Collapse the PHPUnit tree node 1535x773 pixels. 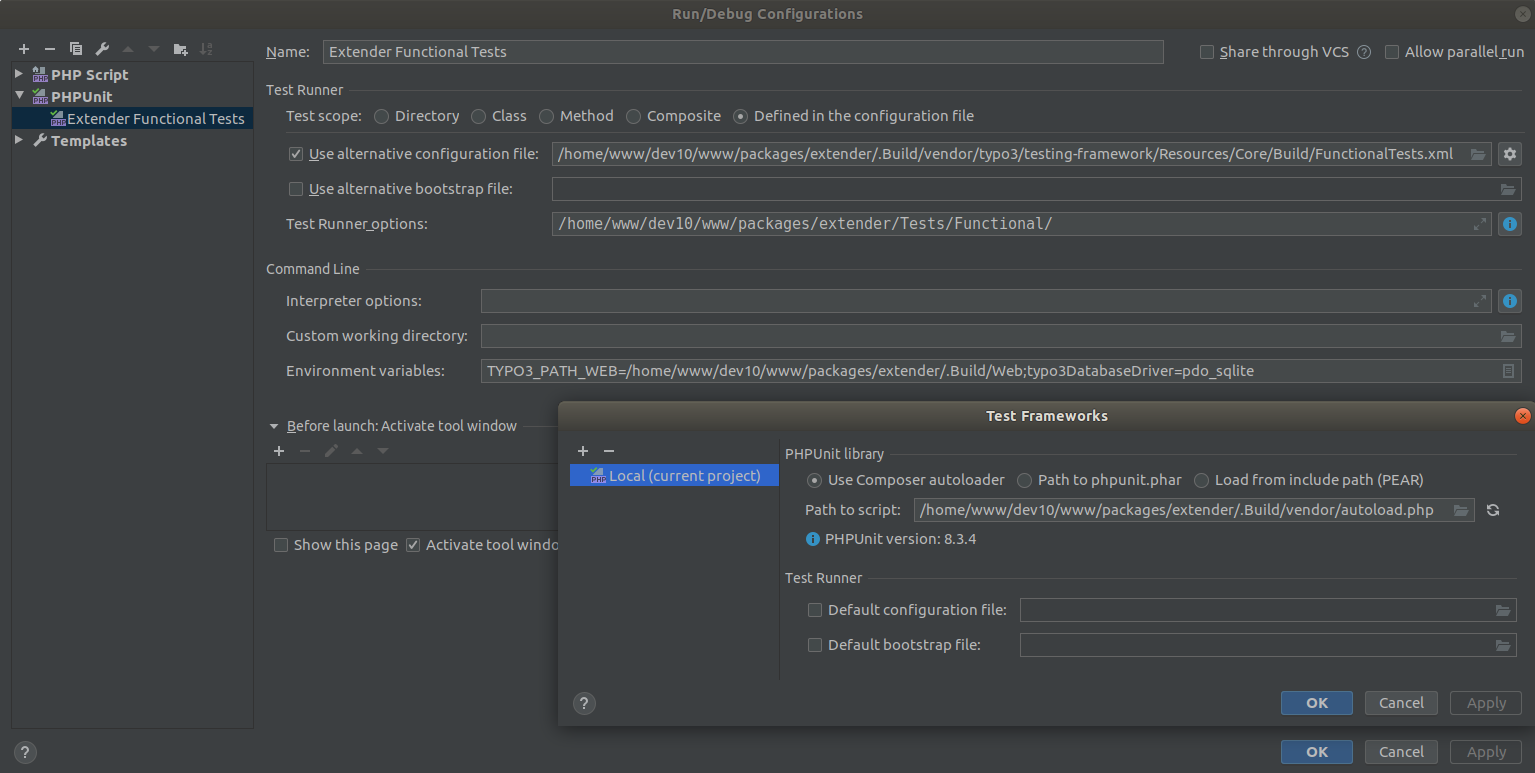pyautogui.click(x=18, y=96)
